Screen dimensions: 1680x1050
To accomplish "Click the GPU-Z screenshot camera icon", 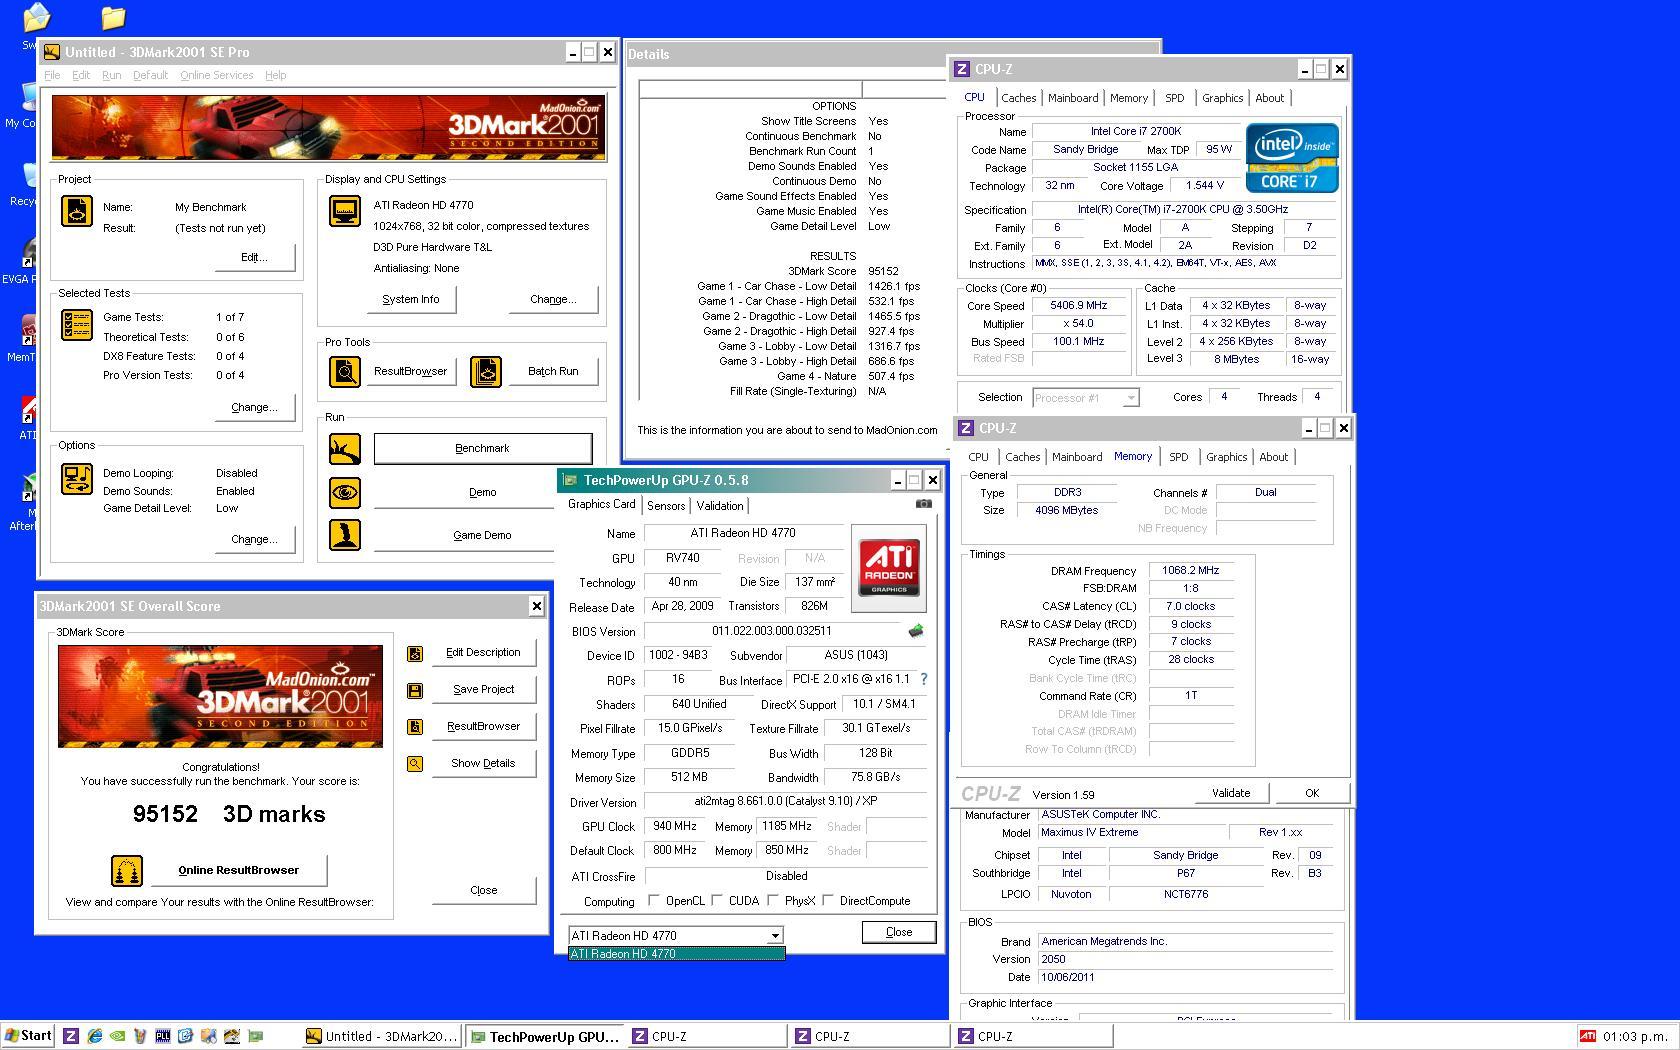I will (924, 504).
